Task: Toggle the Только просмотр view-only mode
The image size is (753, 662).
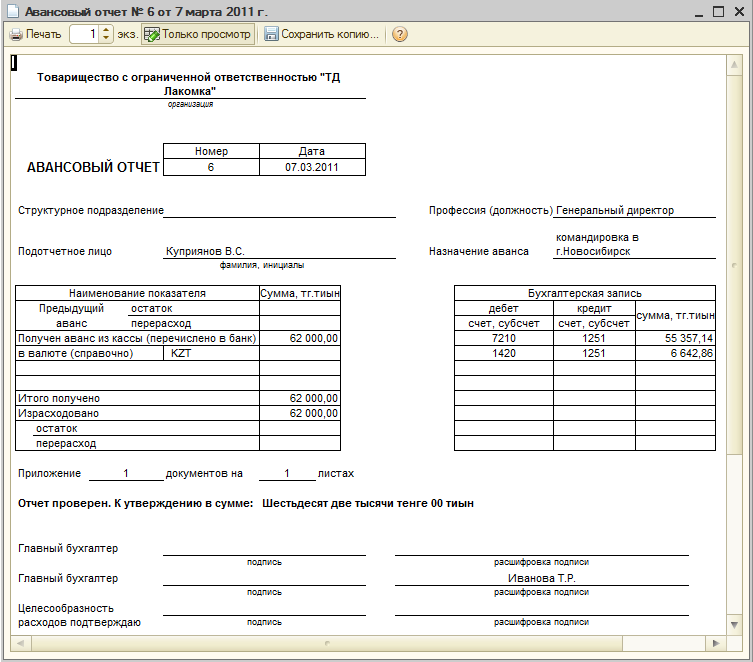Action: [197, 34]
